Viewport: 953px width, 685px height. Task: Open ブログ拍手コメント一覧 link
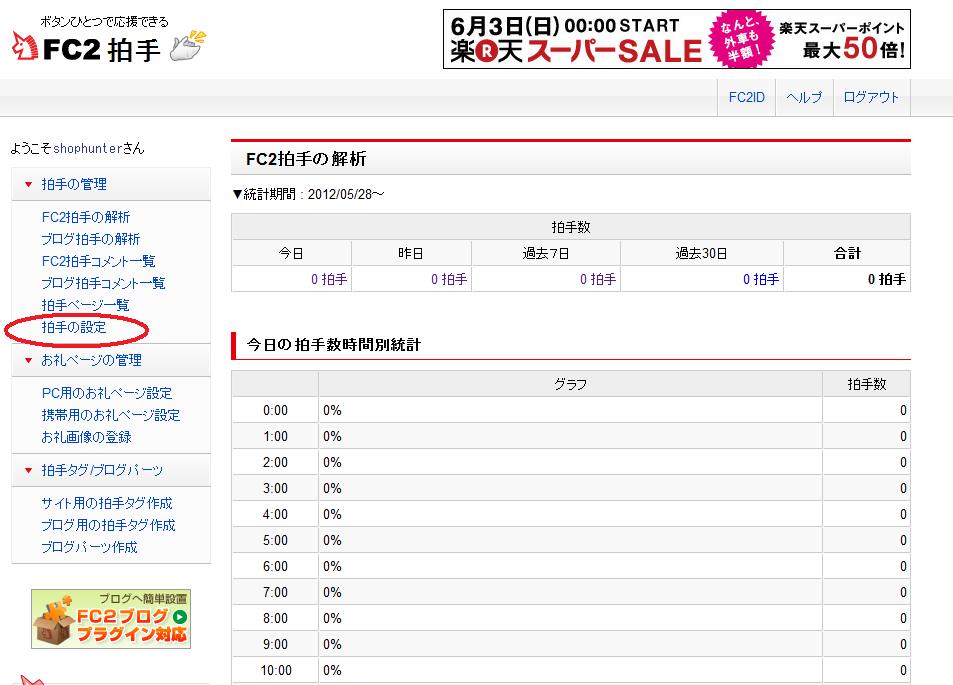pyautogui.click(x=103, y=283)
